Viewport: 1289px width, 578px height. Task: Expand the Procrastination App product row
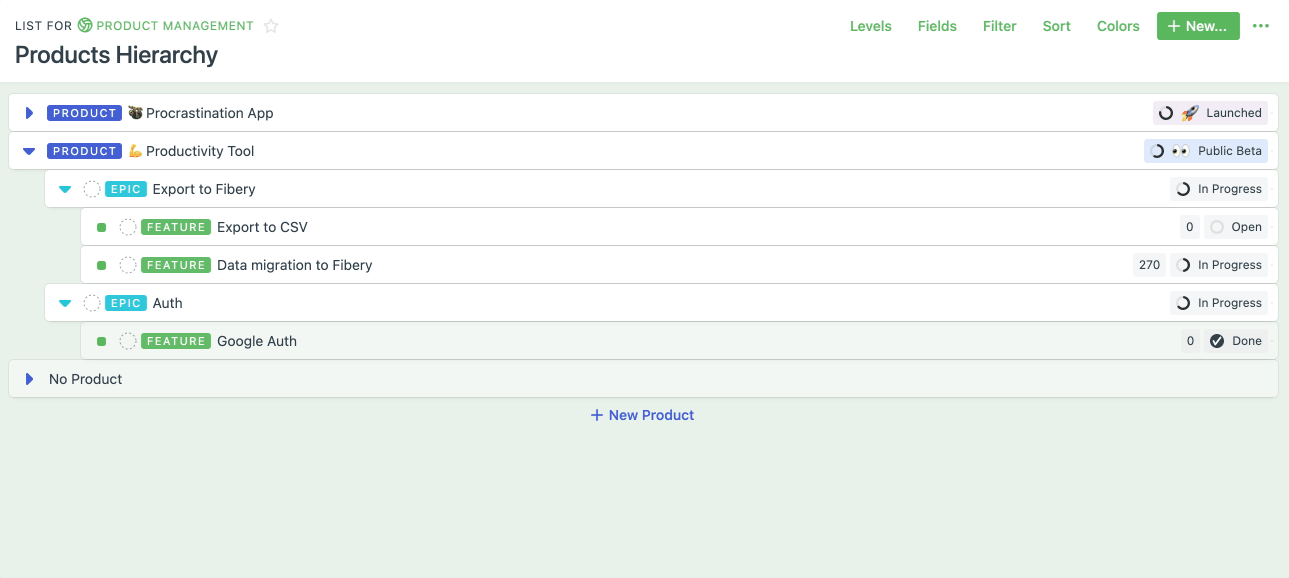tap(29, 112)
